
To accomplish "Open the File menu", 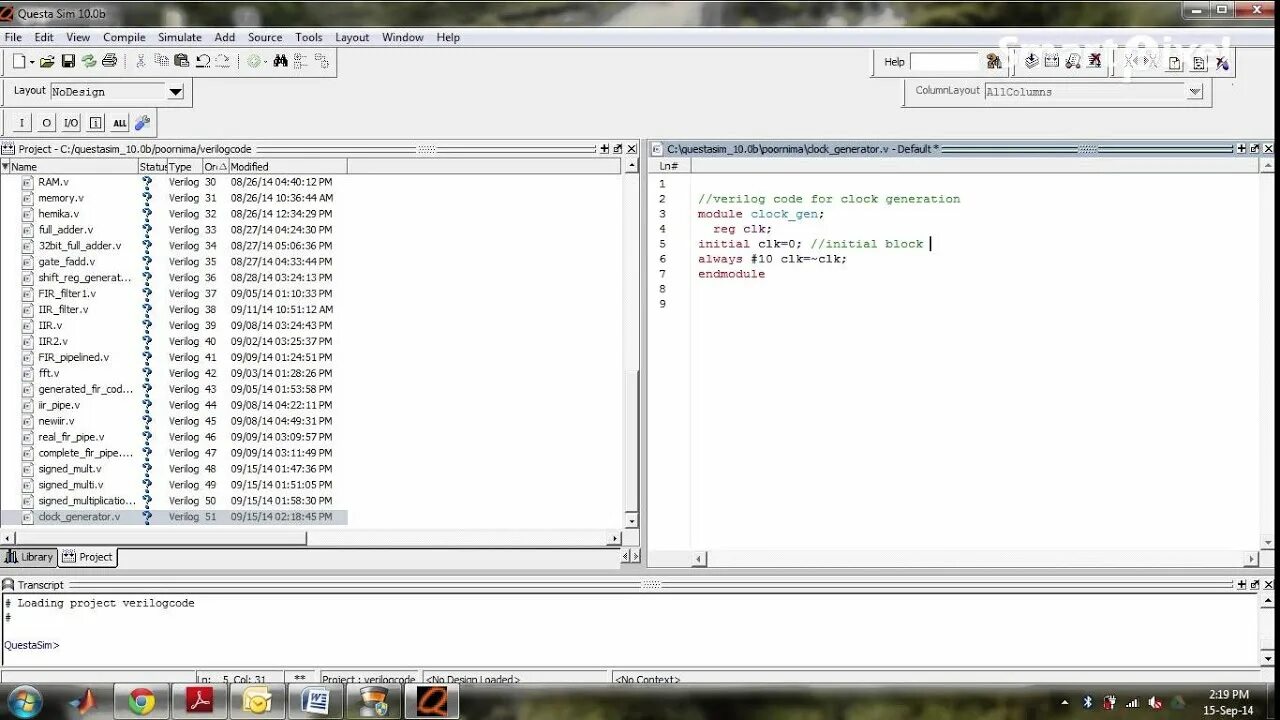I will [13, 37].
